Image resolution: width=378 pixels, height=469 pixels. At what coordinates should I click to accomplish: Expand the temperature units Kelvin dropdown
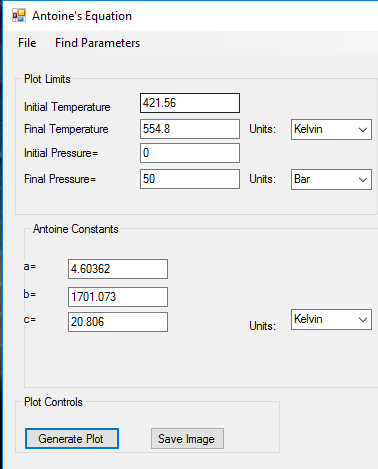331,129
